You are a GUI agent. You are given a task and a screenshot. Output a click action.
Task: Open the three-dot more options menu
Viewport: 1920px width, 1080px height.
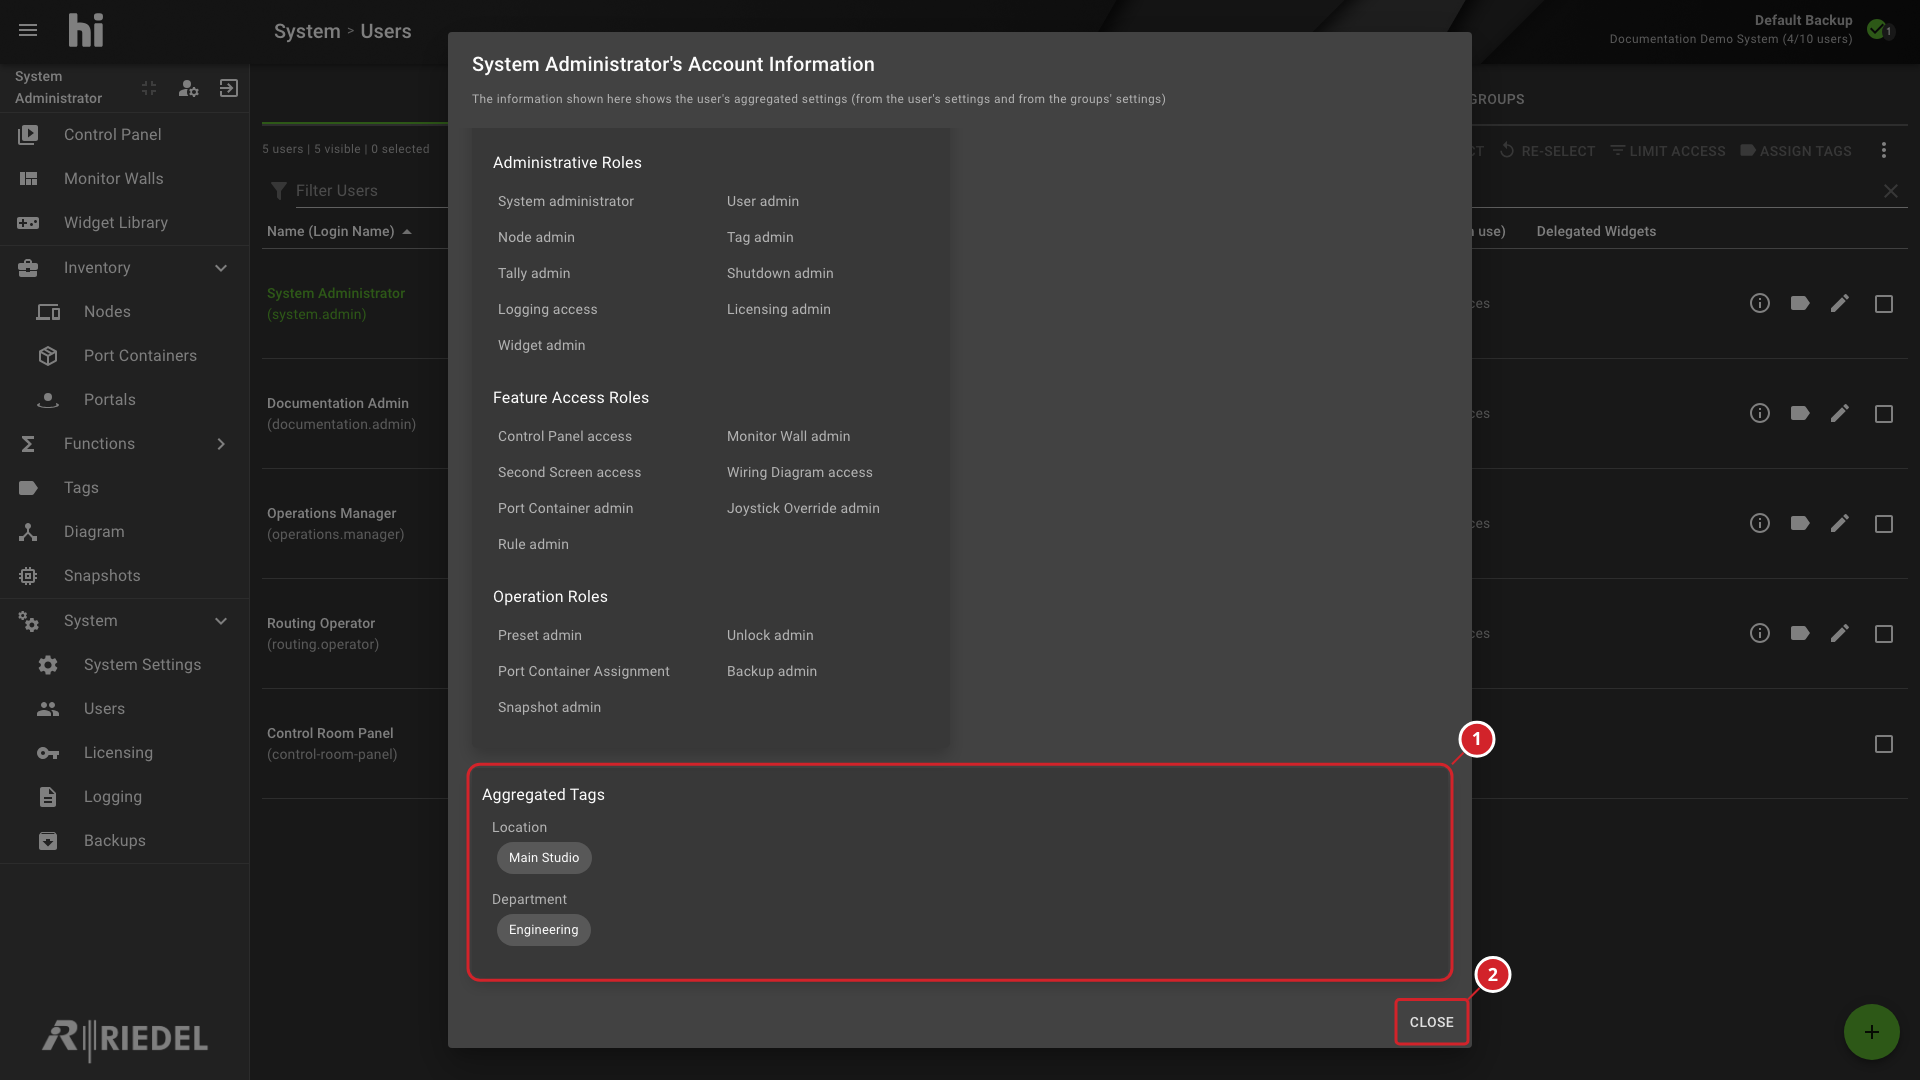tap(1884, 151)
